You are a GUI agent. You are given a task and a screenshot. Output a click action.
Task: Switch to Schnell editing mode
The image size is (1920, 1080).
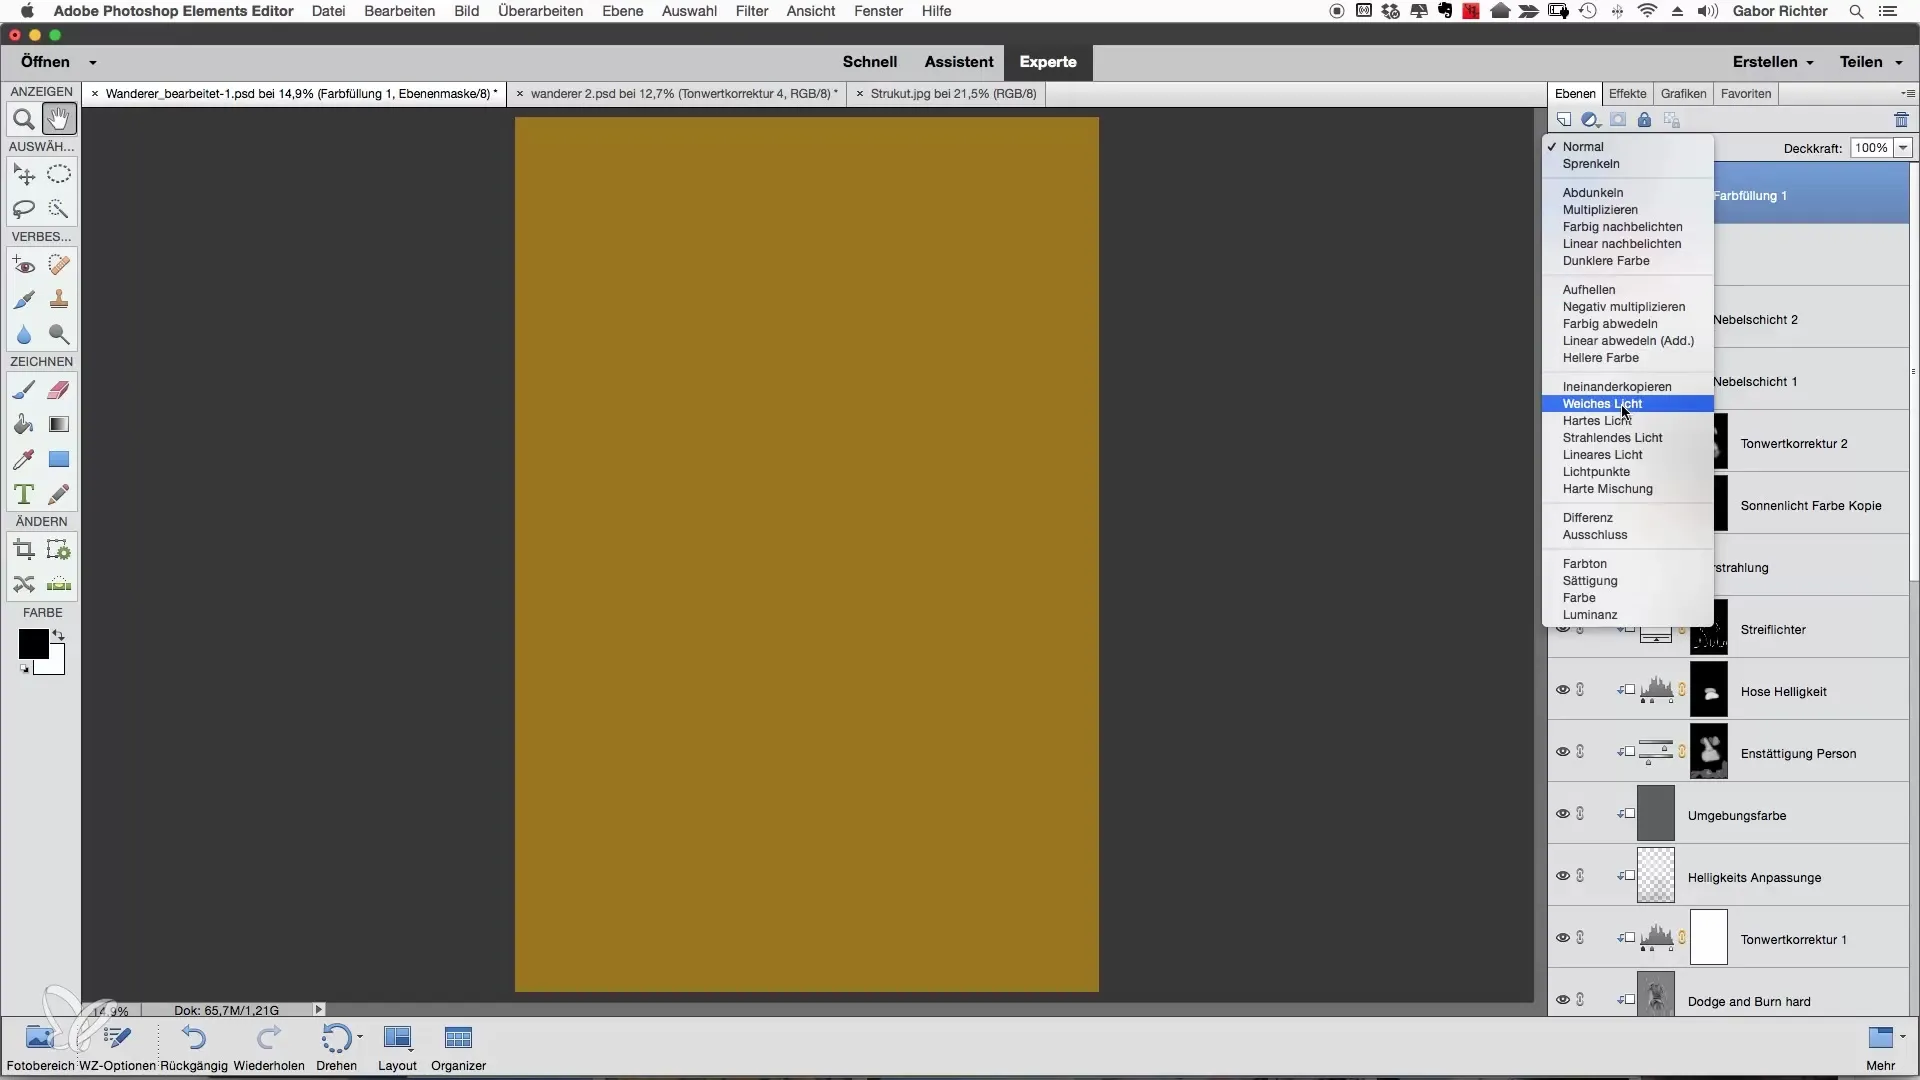click(869, 62)
